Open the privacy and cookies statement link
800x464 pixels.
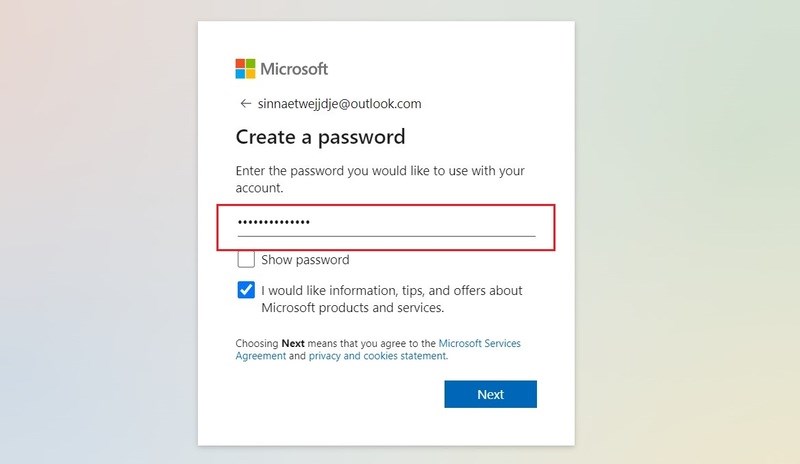click(x=377, y=355)
